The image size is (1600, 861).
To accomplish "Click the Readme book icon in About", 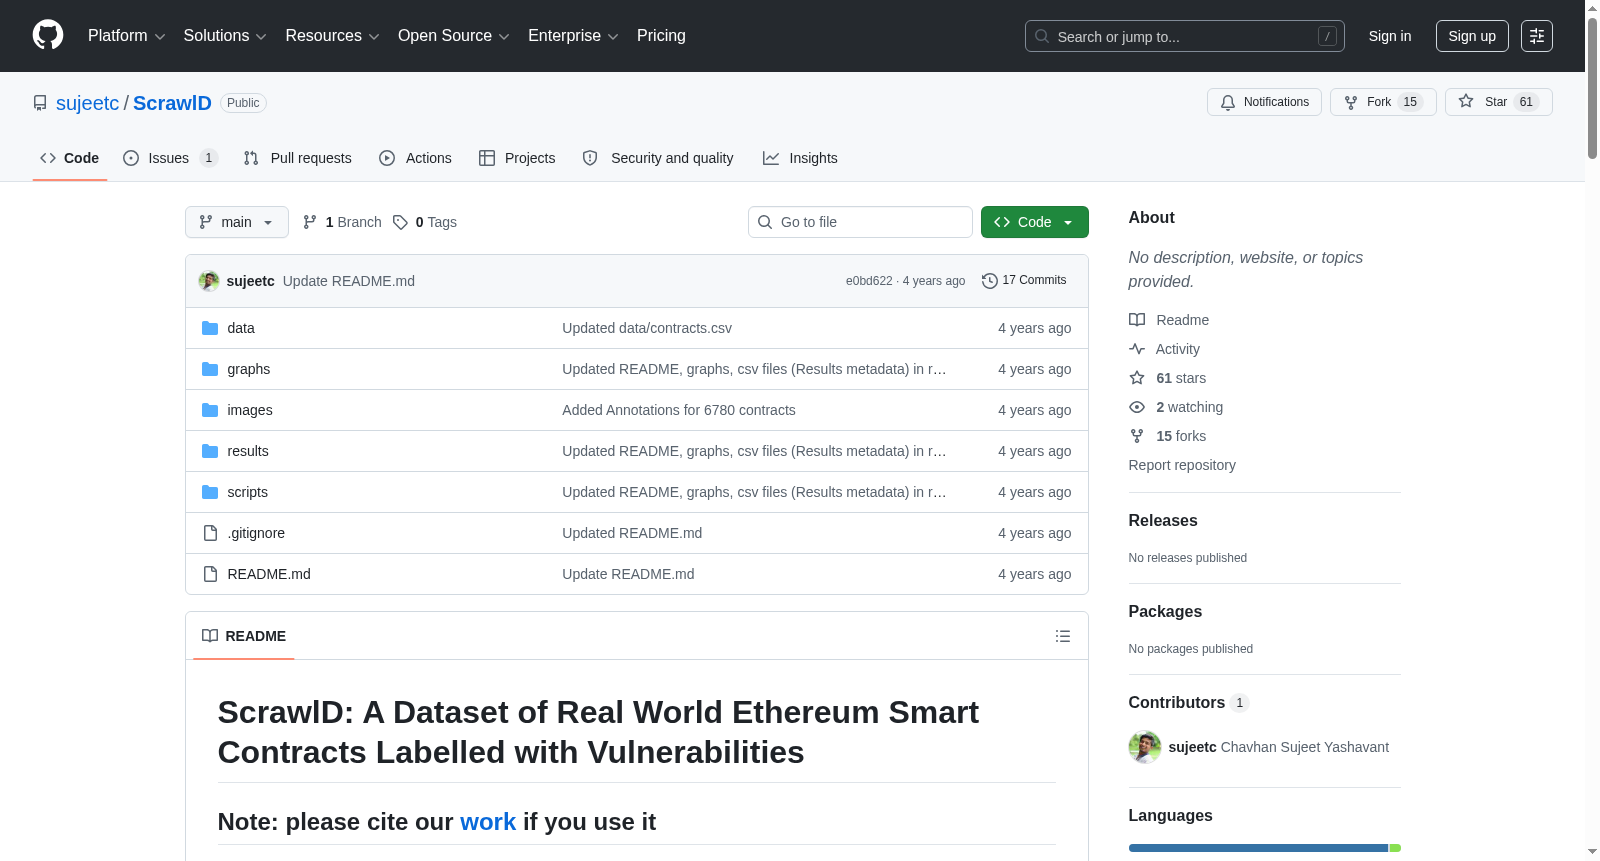I will tap(1137, 320).
